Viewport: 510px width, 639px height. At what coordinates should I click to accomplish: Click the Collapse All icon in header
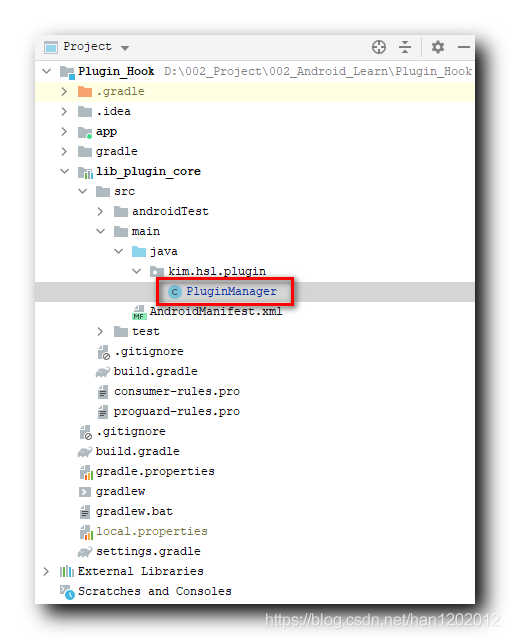click(x=404, y=47)
